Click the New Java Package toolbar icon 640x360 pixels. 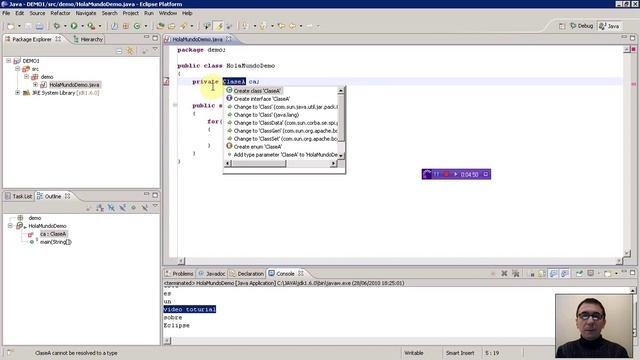[x=126, y=26]
